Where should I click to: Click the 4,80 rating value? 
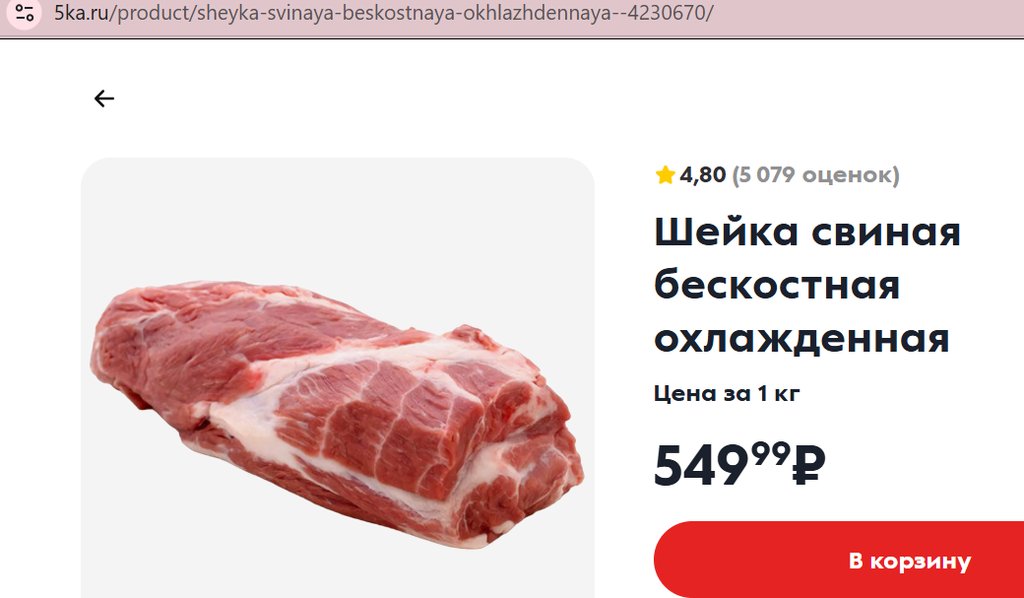[703, 175]
